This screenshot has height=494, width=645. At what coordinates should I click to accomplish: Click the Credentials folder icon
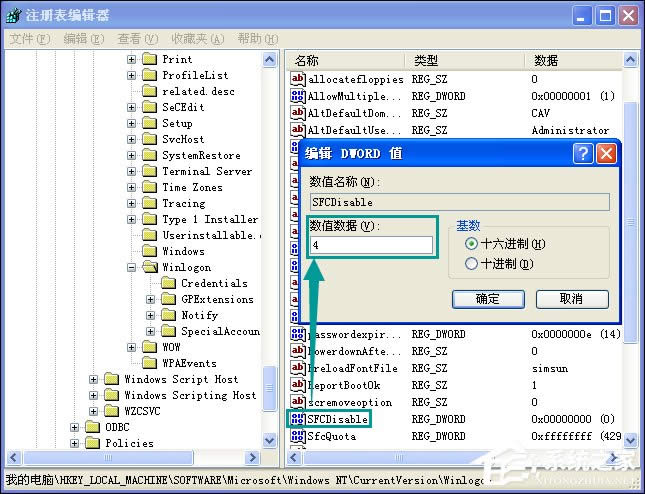(168, 283)
